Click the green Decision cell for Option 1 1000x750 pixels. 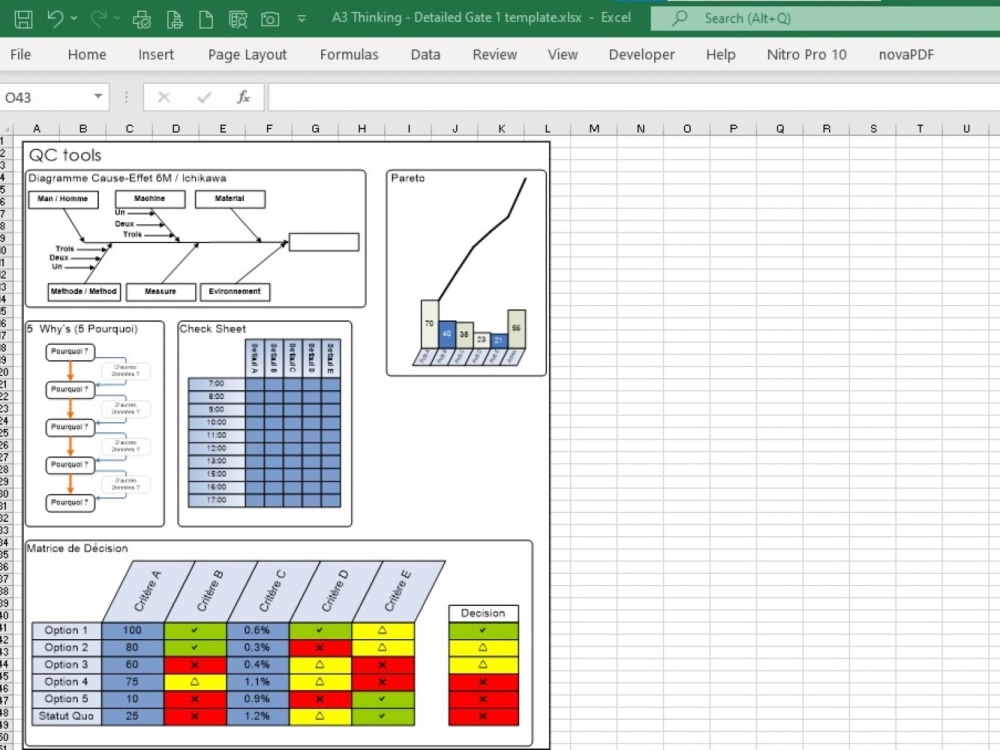tap(483, 631)
